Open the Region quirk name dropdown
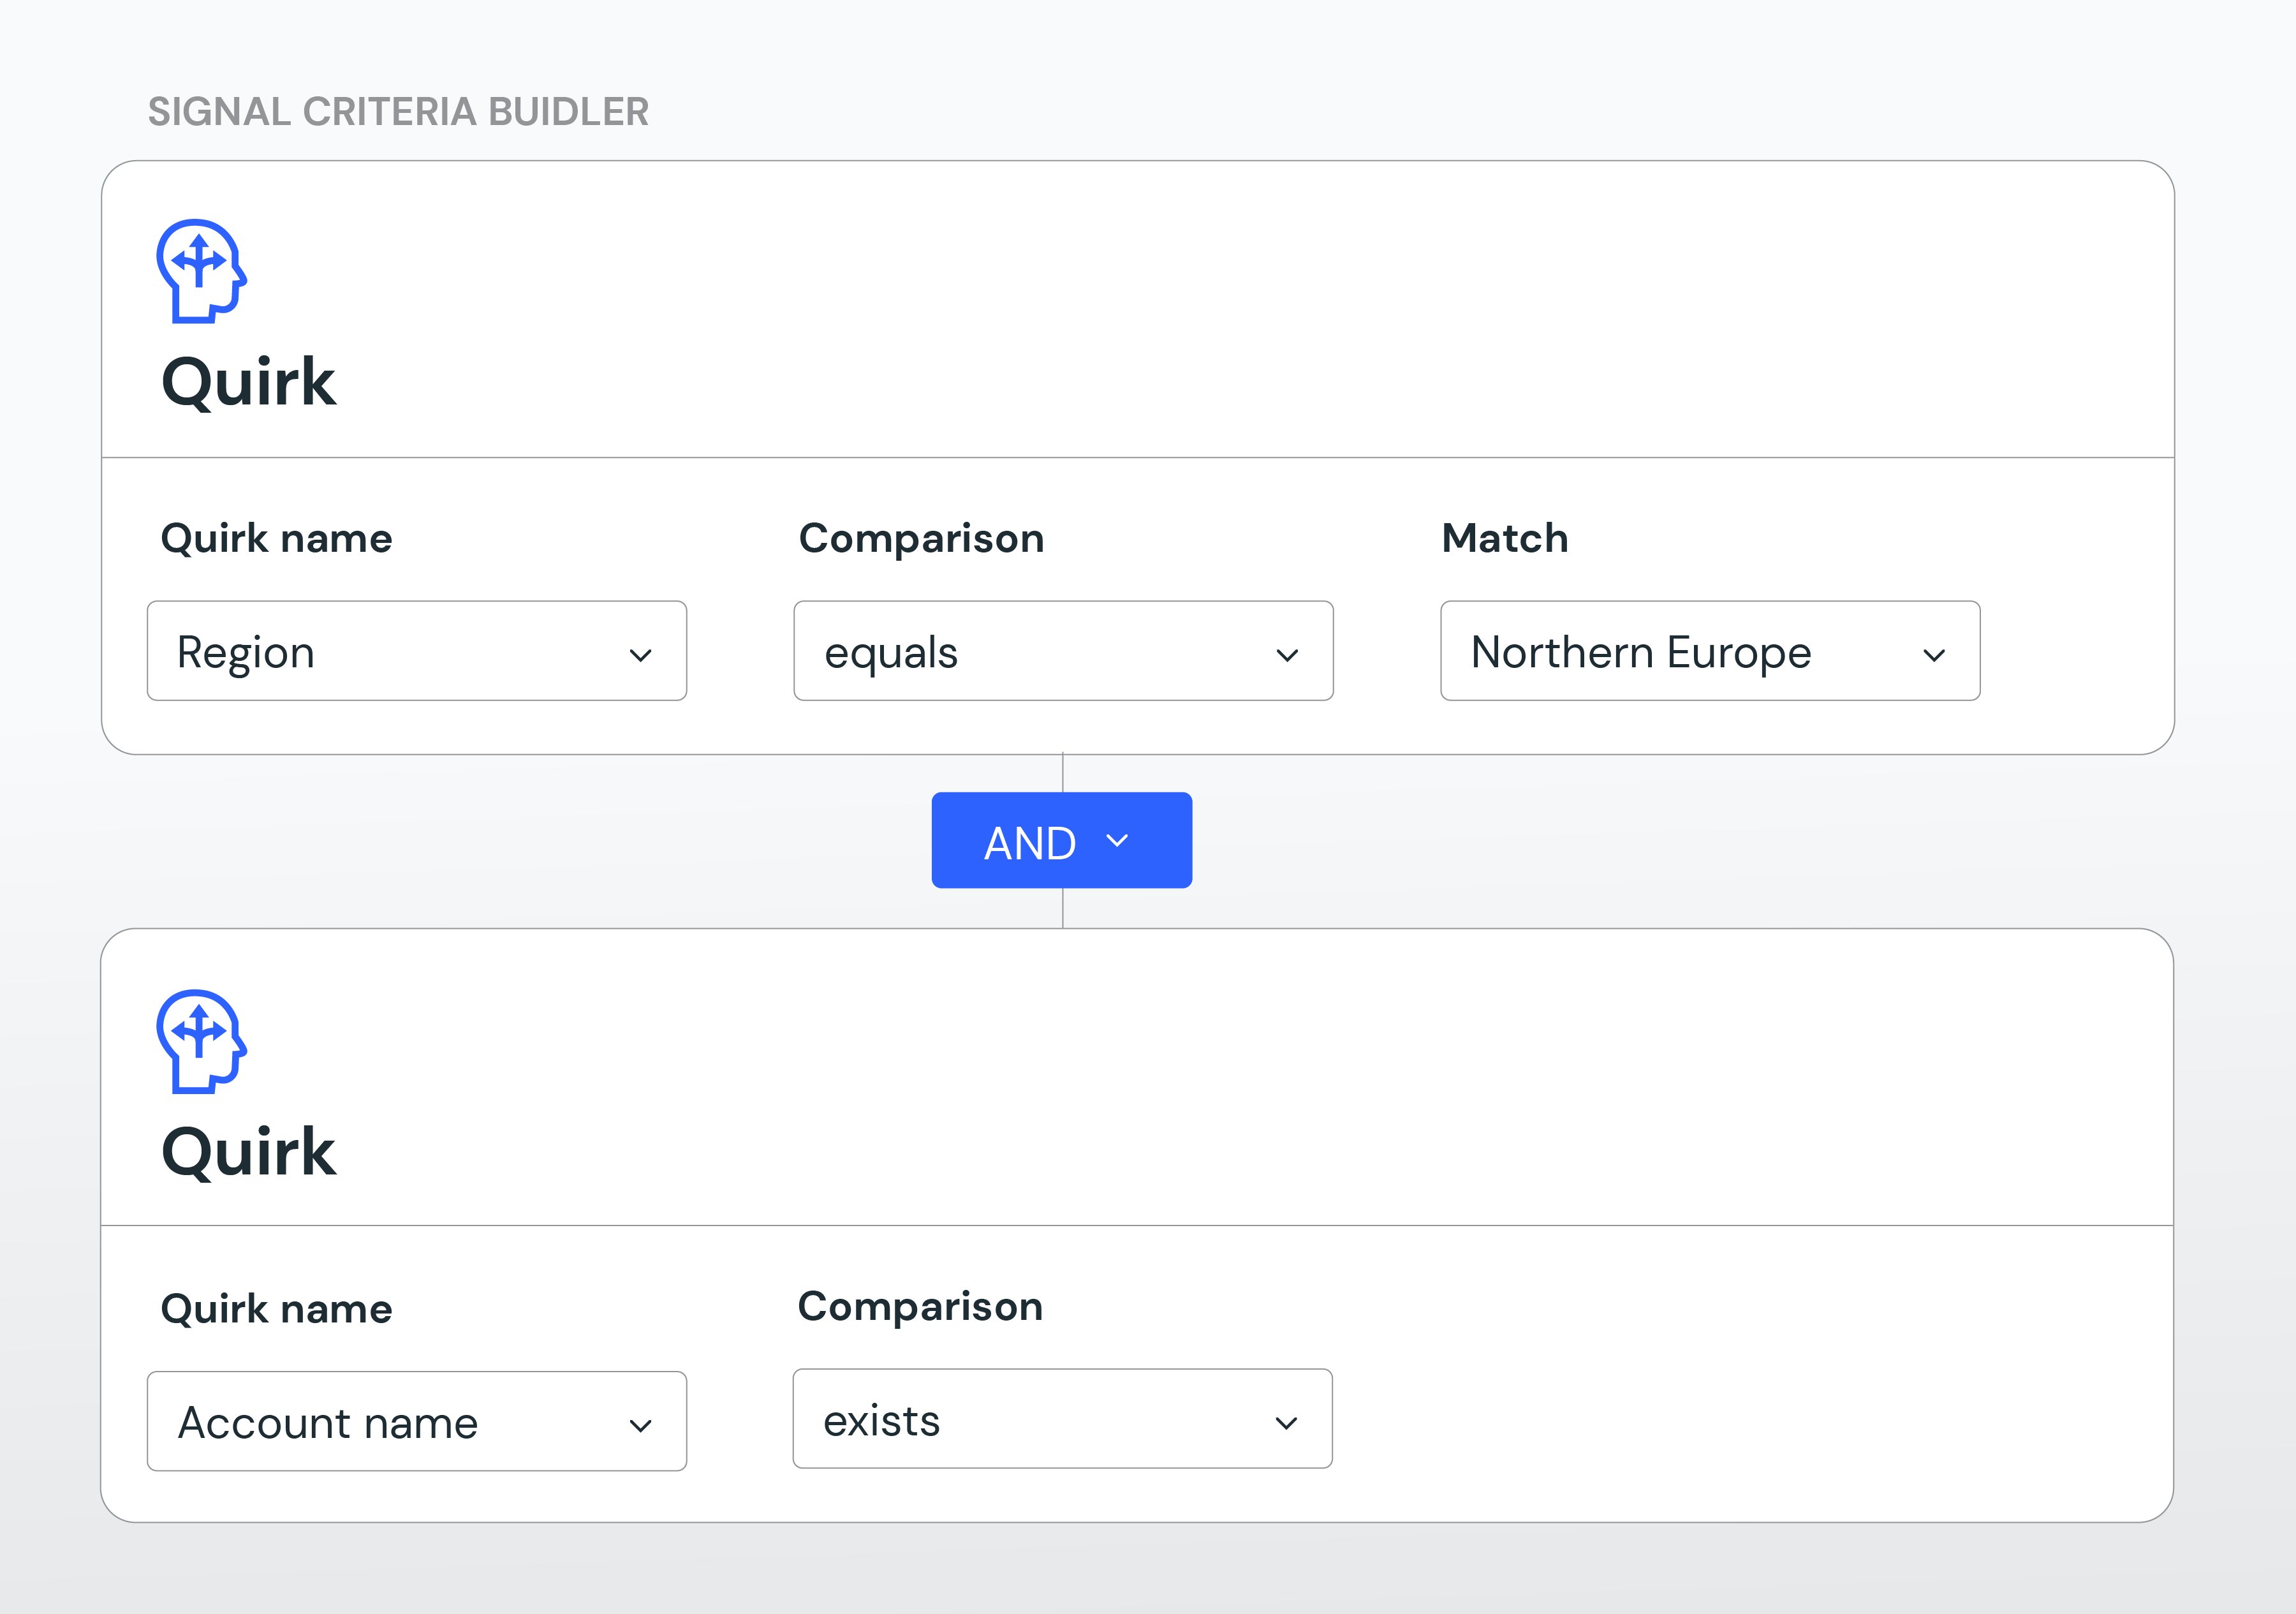 click(x=417, y=652)
